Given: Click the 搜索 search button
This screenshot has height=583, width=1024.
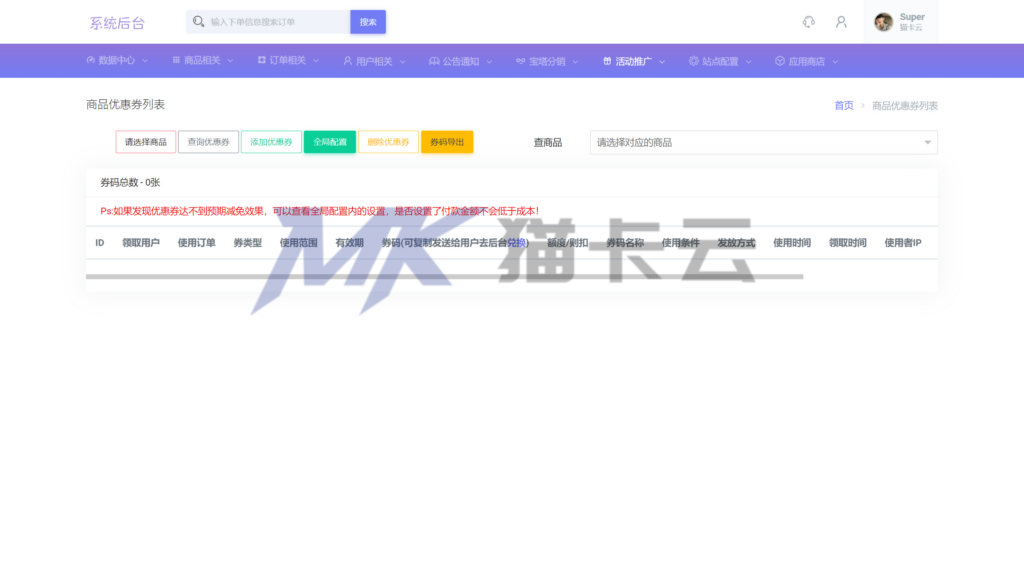Looking at the screenshot, I should pos(368,22).
